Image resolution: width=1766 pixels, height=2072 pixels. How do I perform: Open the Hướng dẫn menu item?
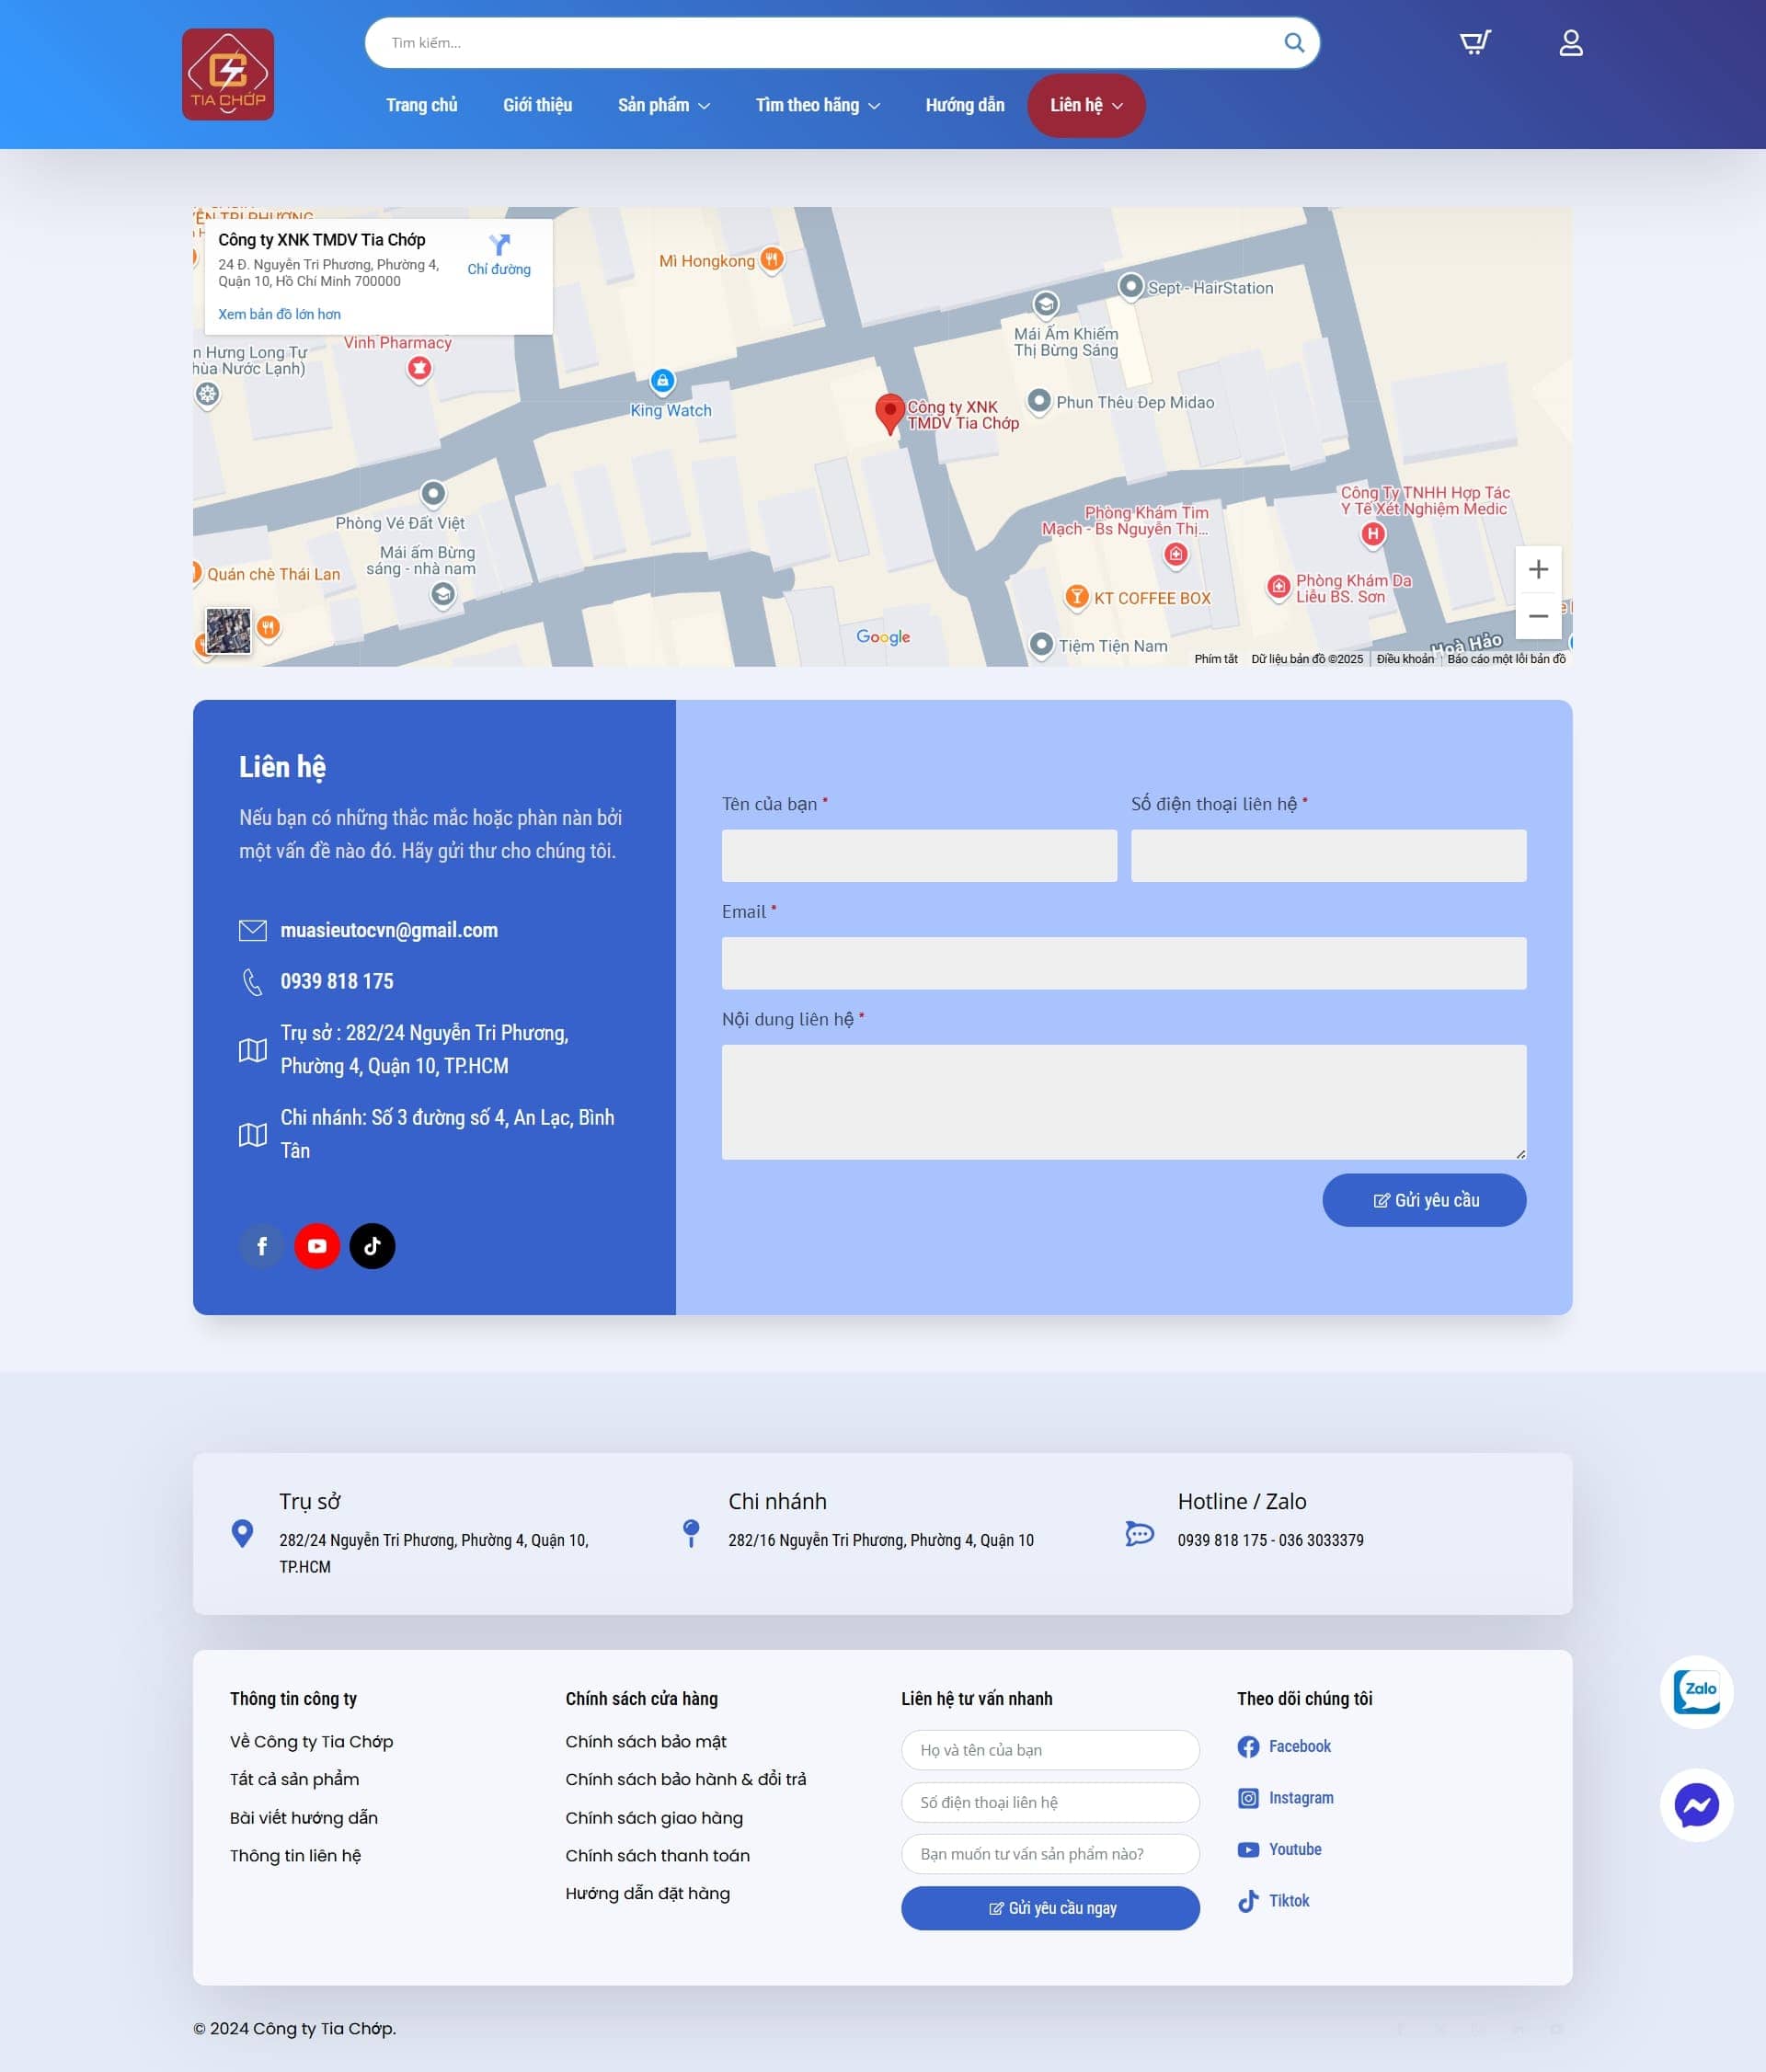(964, 105)
